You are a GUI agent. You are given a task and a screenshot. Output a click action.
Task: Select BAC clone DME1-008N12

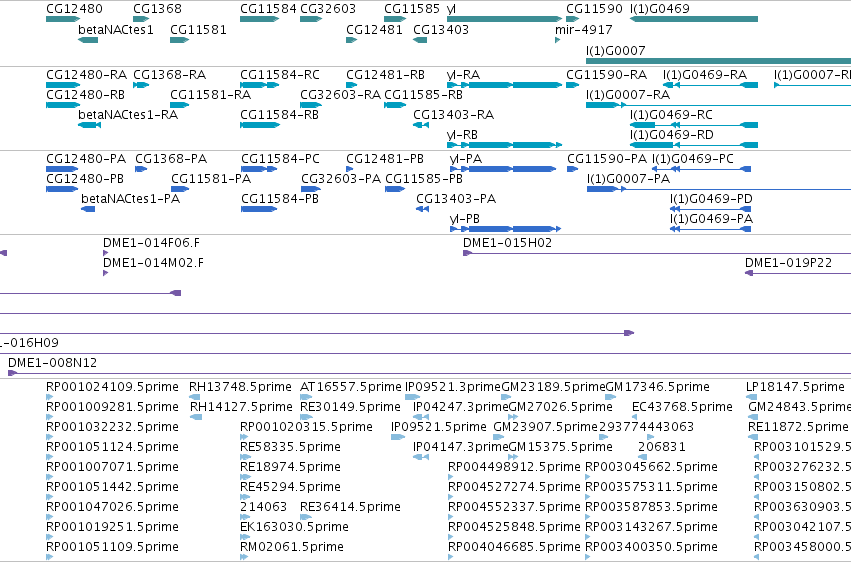(x=429, y=373)
